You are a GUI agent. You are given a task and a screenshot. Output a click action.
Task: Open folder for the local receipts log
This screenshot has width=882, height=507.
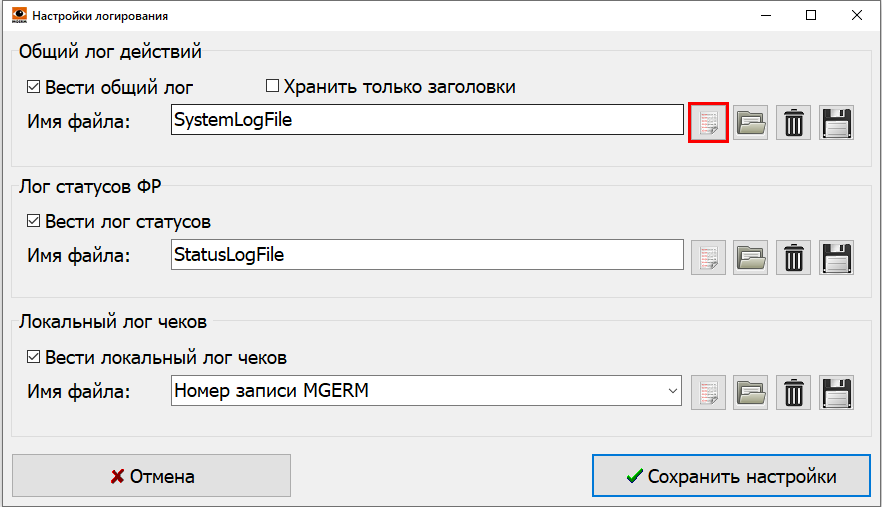point(751,392)
